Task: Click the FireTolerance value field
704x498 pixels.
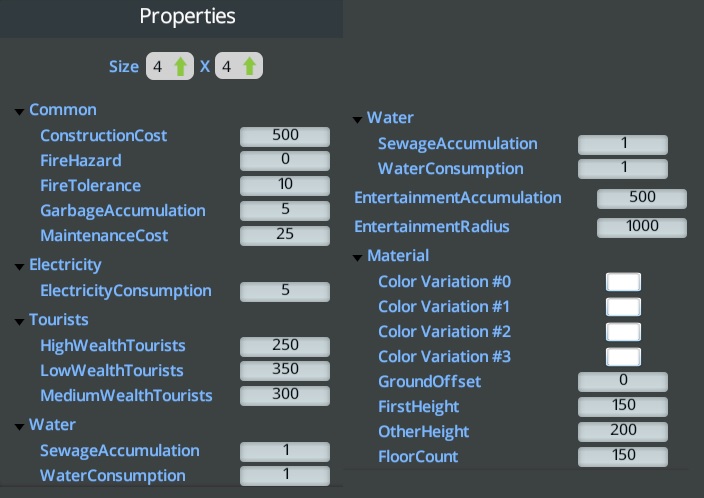Action: [285, 186]
